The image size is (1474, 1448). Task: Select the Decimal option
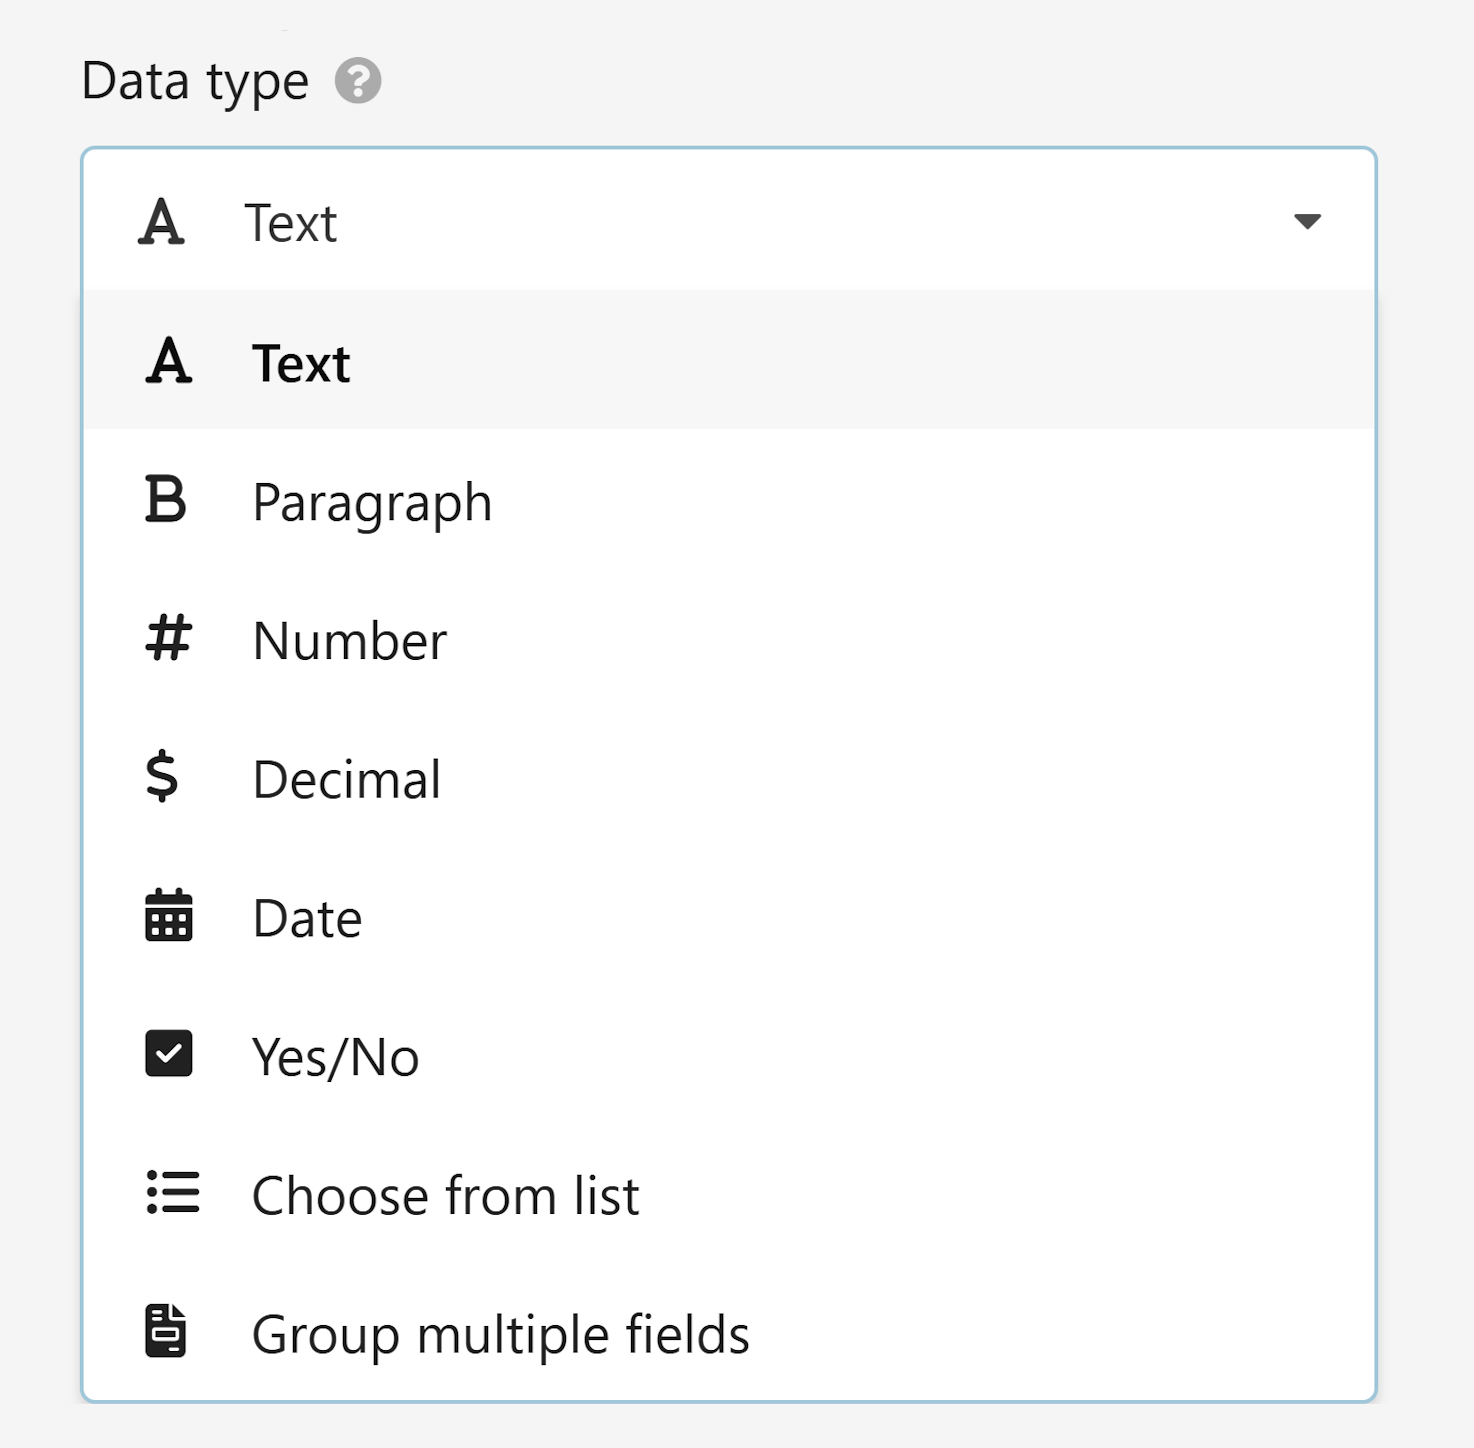pyautogui.click(x=729, y=779)
